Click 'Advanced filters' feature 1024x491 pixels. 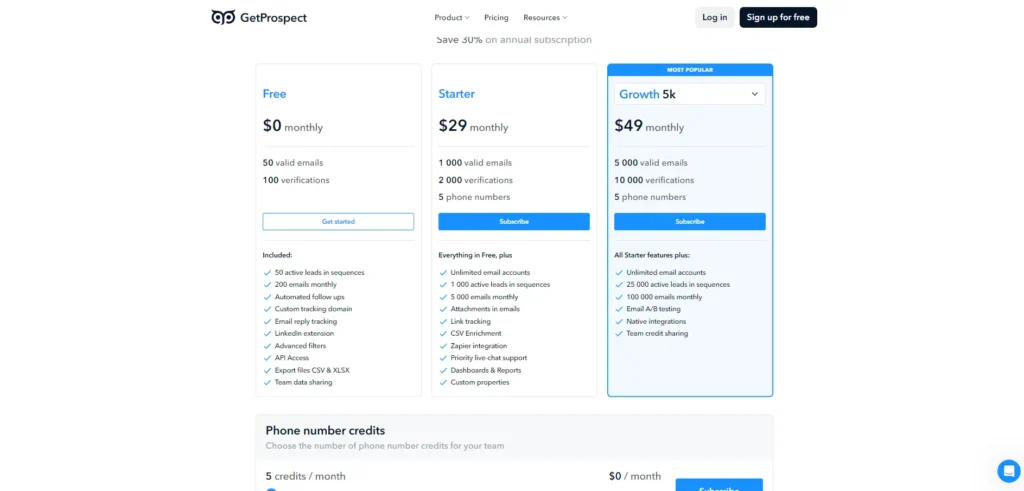pyautogui.click(x=300, y=346)
